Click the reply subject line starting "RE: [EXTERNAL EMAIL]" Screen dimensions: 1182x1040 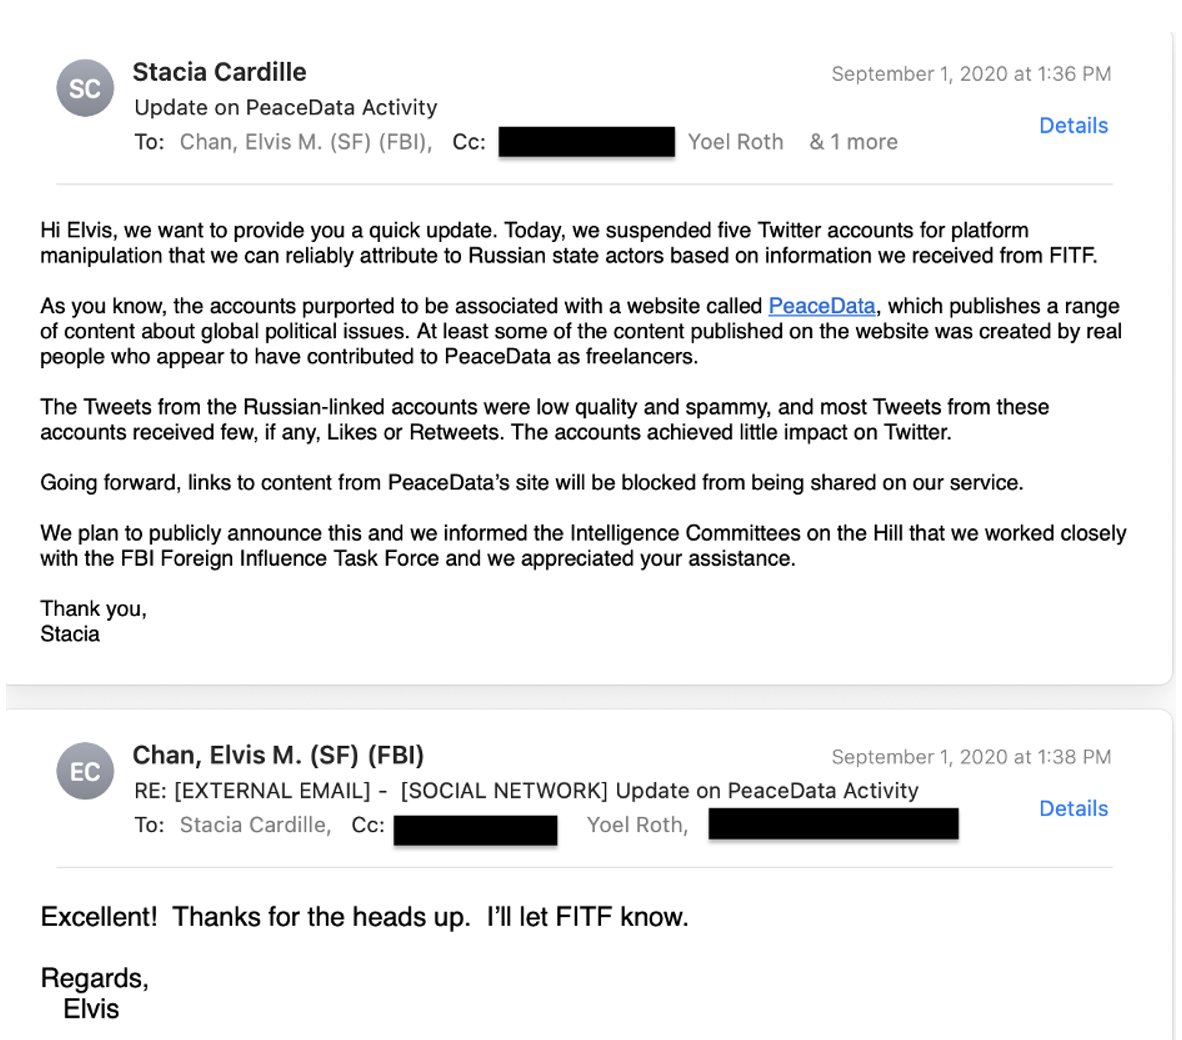526,791
